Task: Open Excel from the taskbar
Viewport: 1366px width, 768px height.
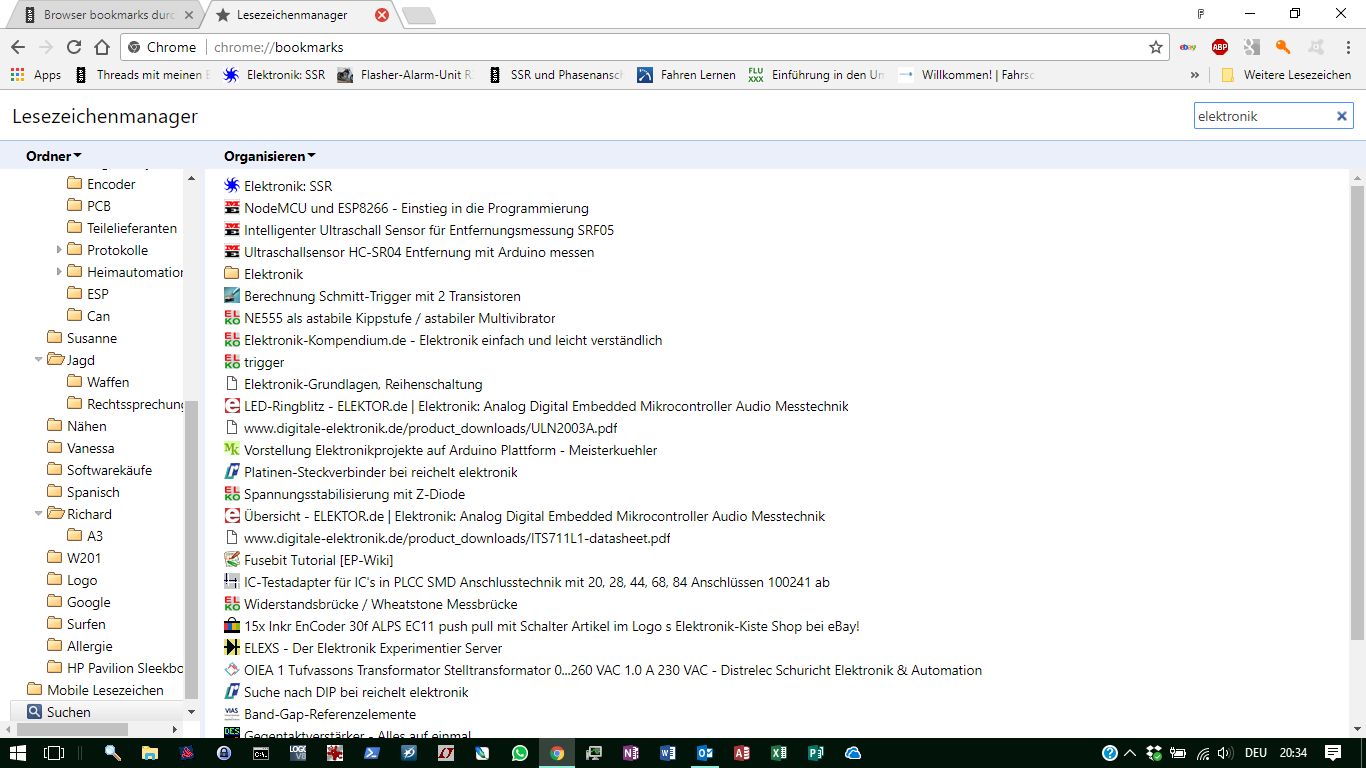Action: point(779,753)
